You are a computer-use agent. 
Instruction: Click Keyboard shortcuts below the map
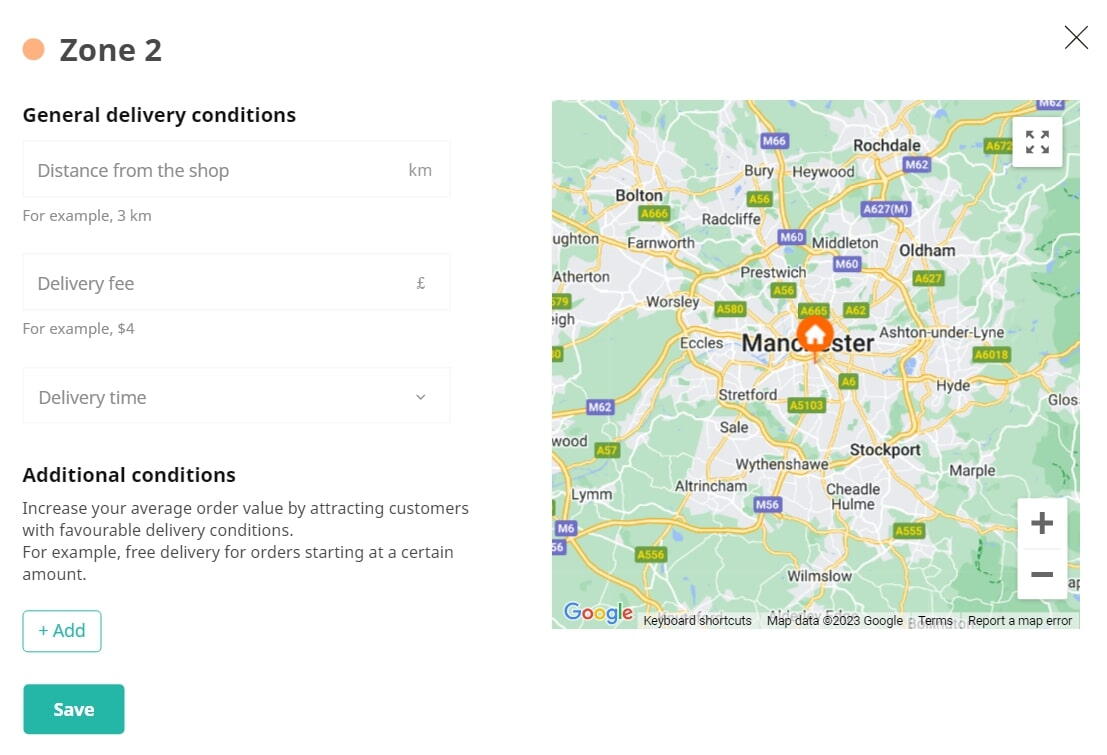[697, 620]
